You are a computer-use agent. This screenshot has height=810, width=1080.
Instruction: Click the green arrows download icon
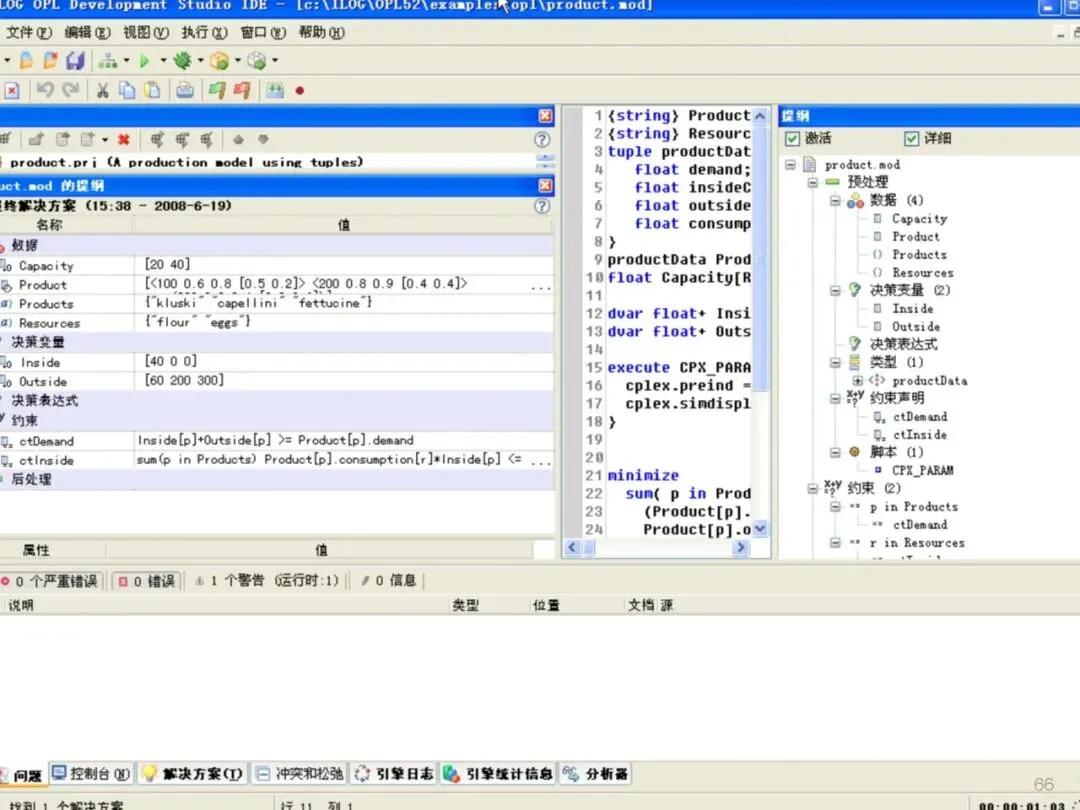pos(275,90)
